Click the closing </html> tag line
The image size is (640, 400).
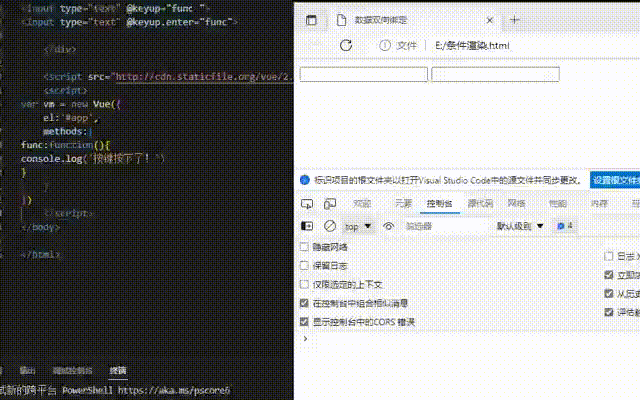pos(40,254)
